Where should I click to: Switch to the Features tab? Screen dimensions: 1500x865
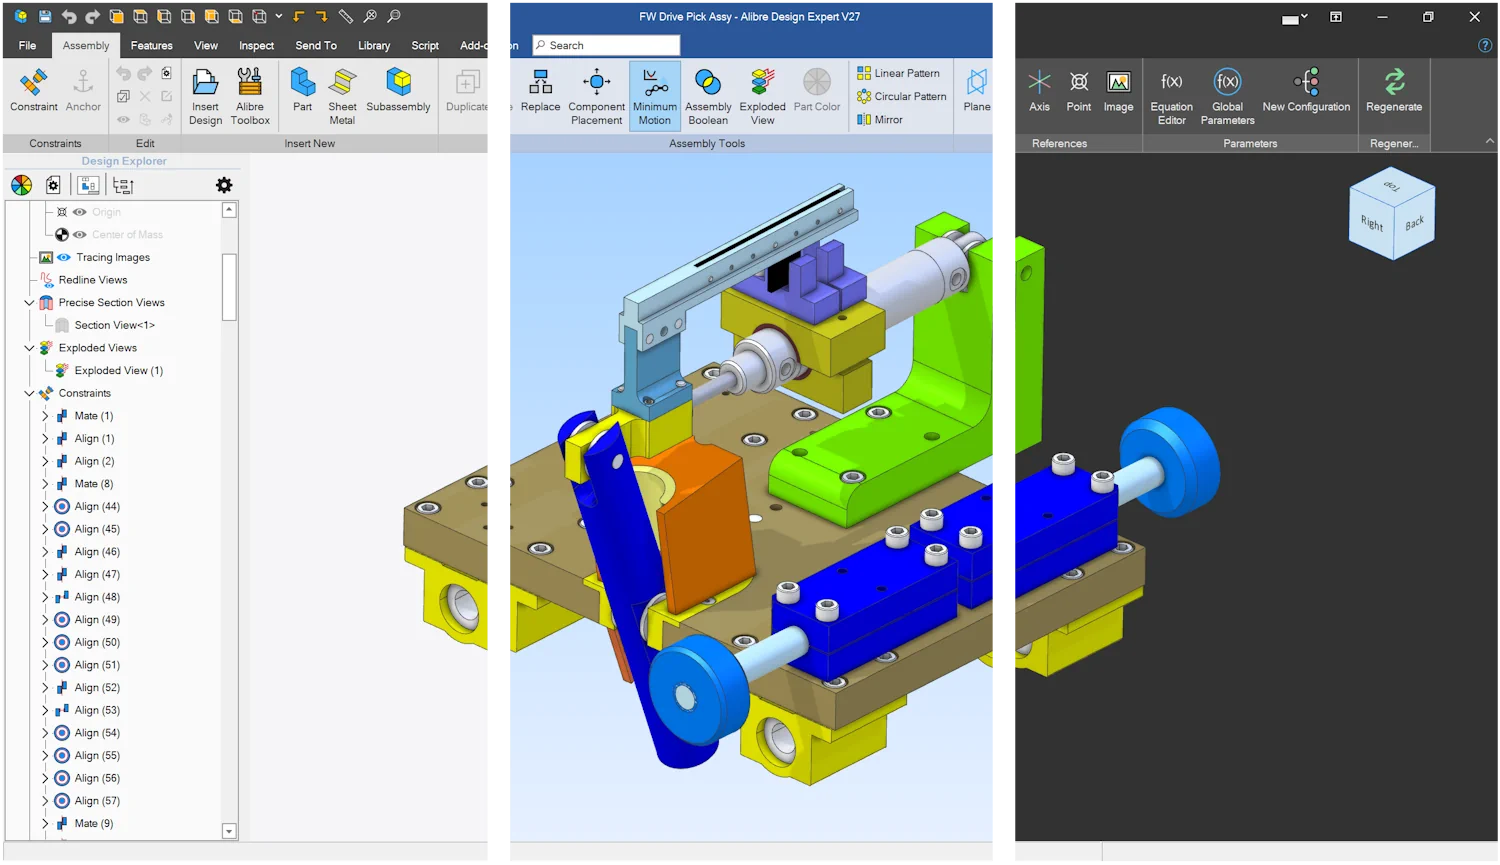[151, 45]
